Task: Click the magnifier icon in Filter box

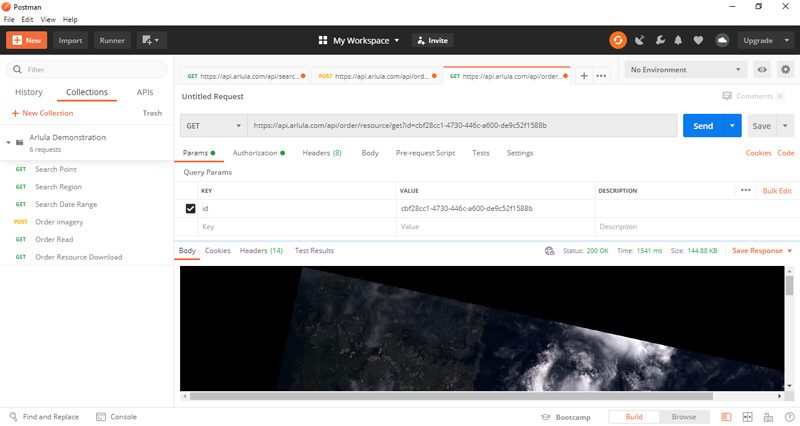Action: point(17,69)
